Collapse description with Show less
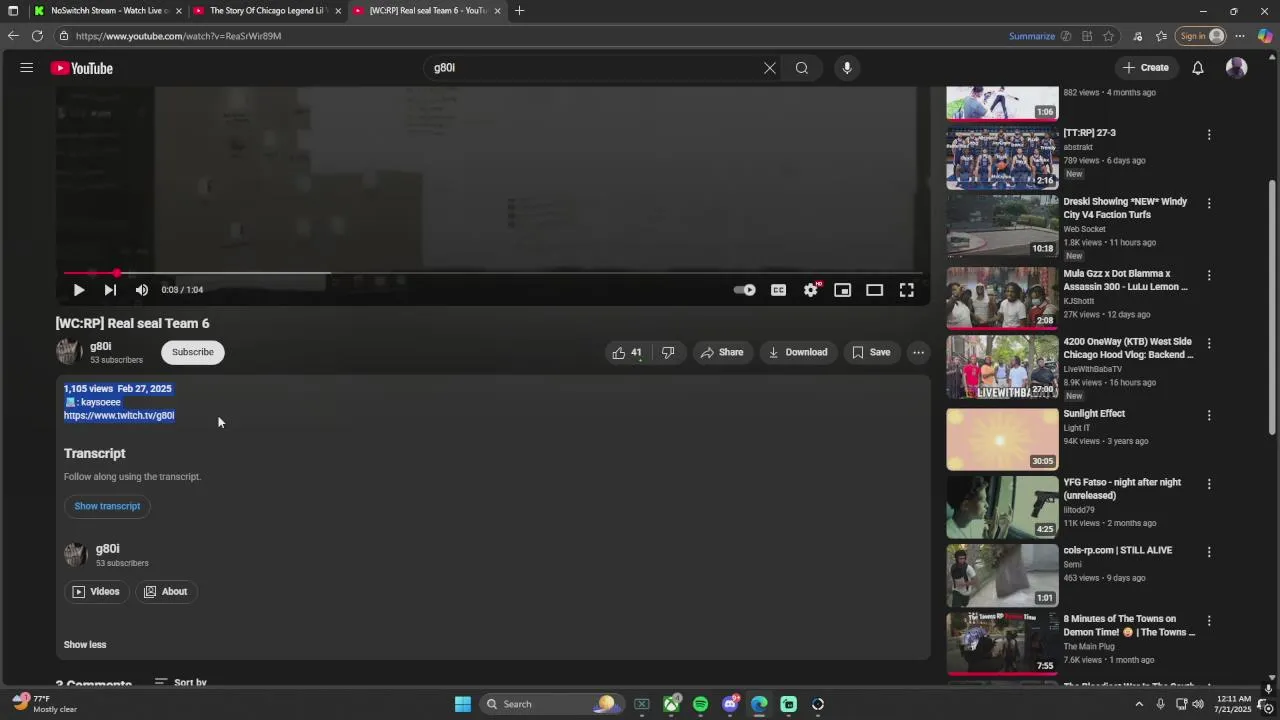The width and height of the screenshot is (1280, 720). pos(85,645)
